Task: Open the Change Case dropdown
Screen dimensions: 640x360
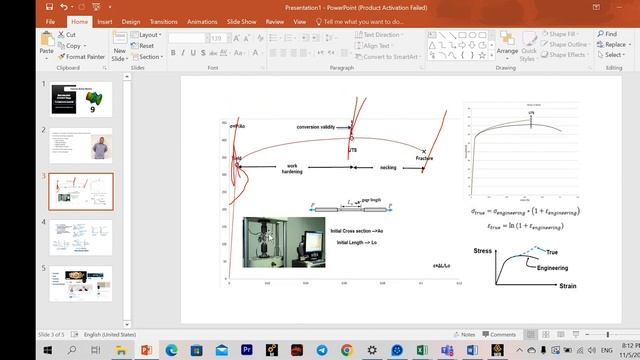Action: pos(239,53)
